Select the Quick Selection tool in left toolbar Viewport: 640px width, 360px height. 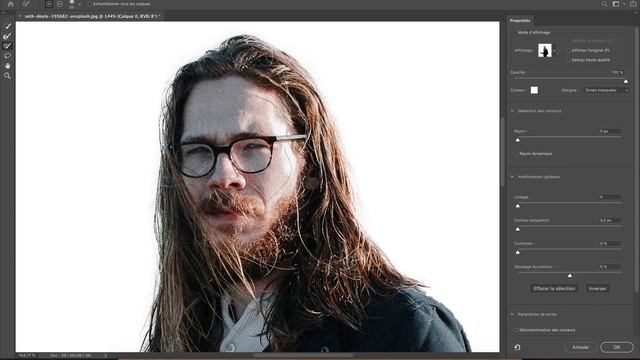7,26
